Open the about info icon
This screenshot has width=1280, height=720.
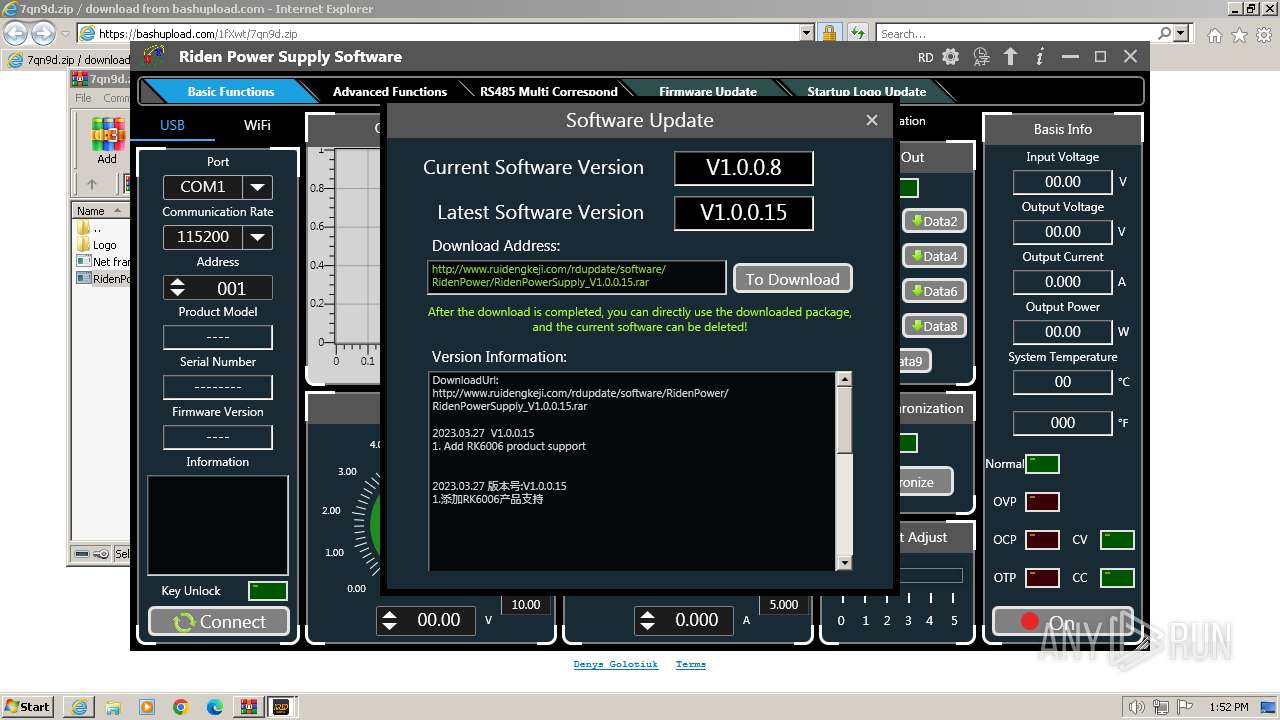pyautogui.click(x=1040, y=57)
